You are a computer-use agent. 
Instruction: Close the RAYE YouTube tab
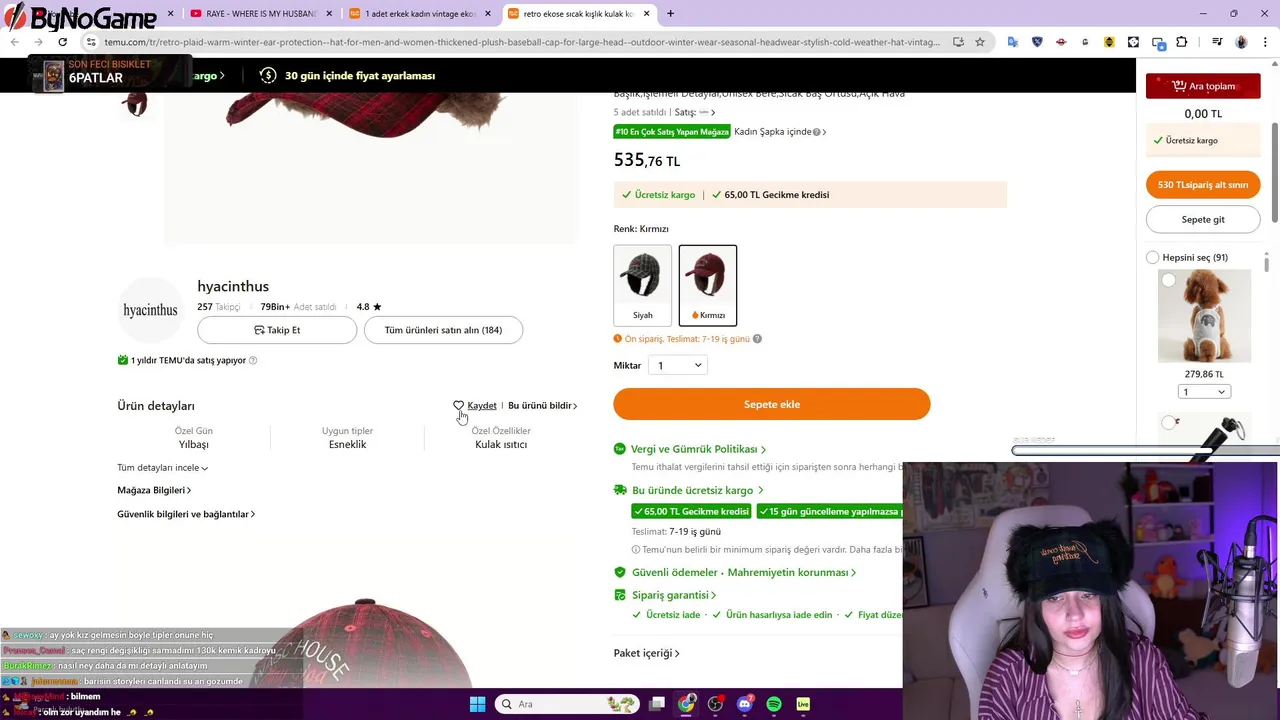[x=329, y=14]
